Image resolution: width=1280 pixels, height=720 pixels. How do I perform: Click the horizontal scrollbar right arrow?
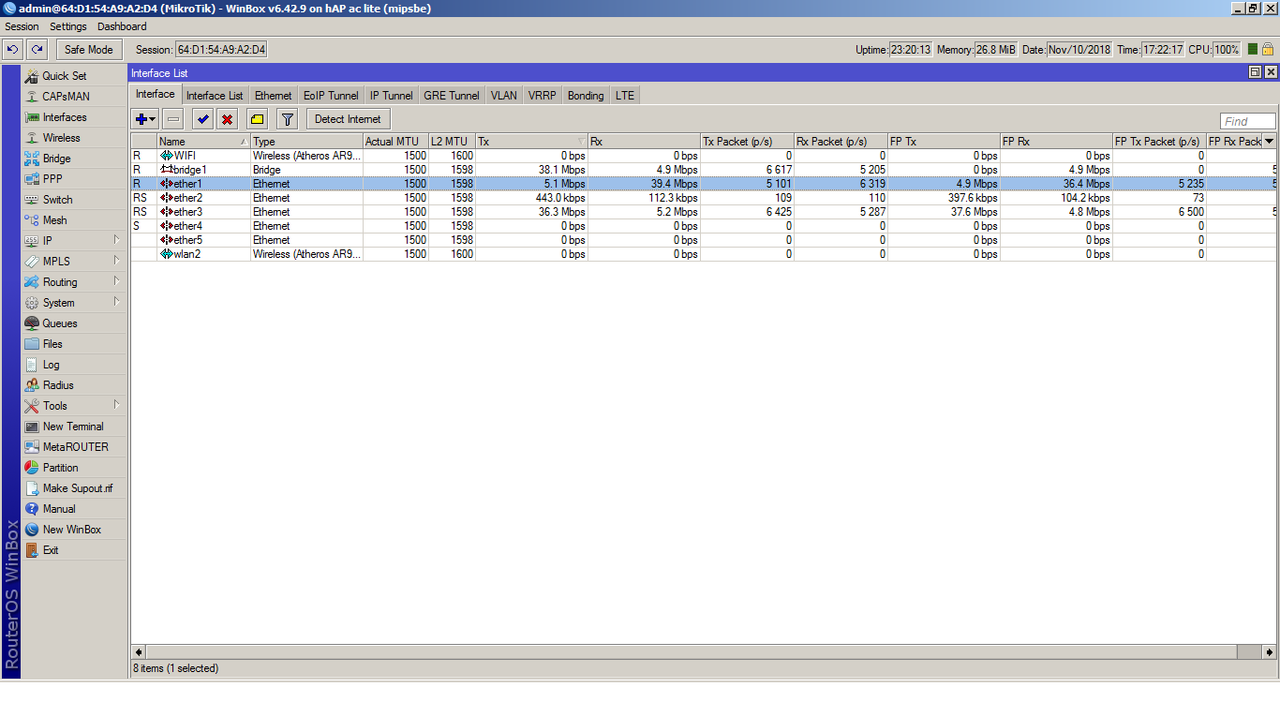coord(1270,652)
